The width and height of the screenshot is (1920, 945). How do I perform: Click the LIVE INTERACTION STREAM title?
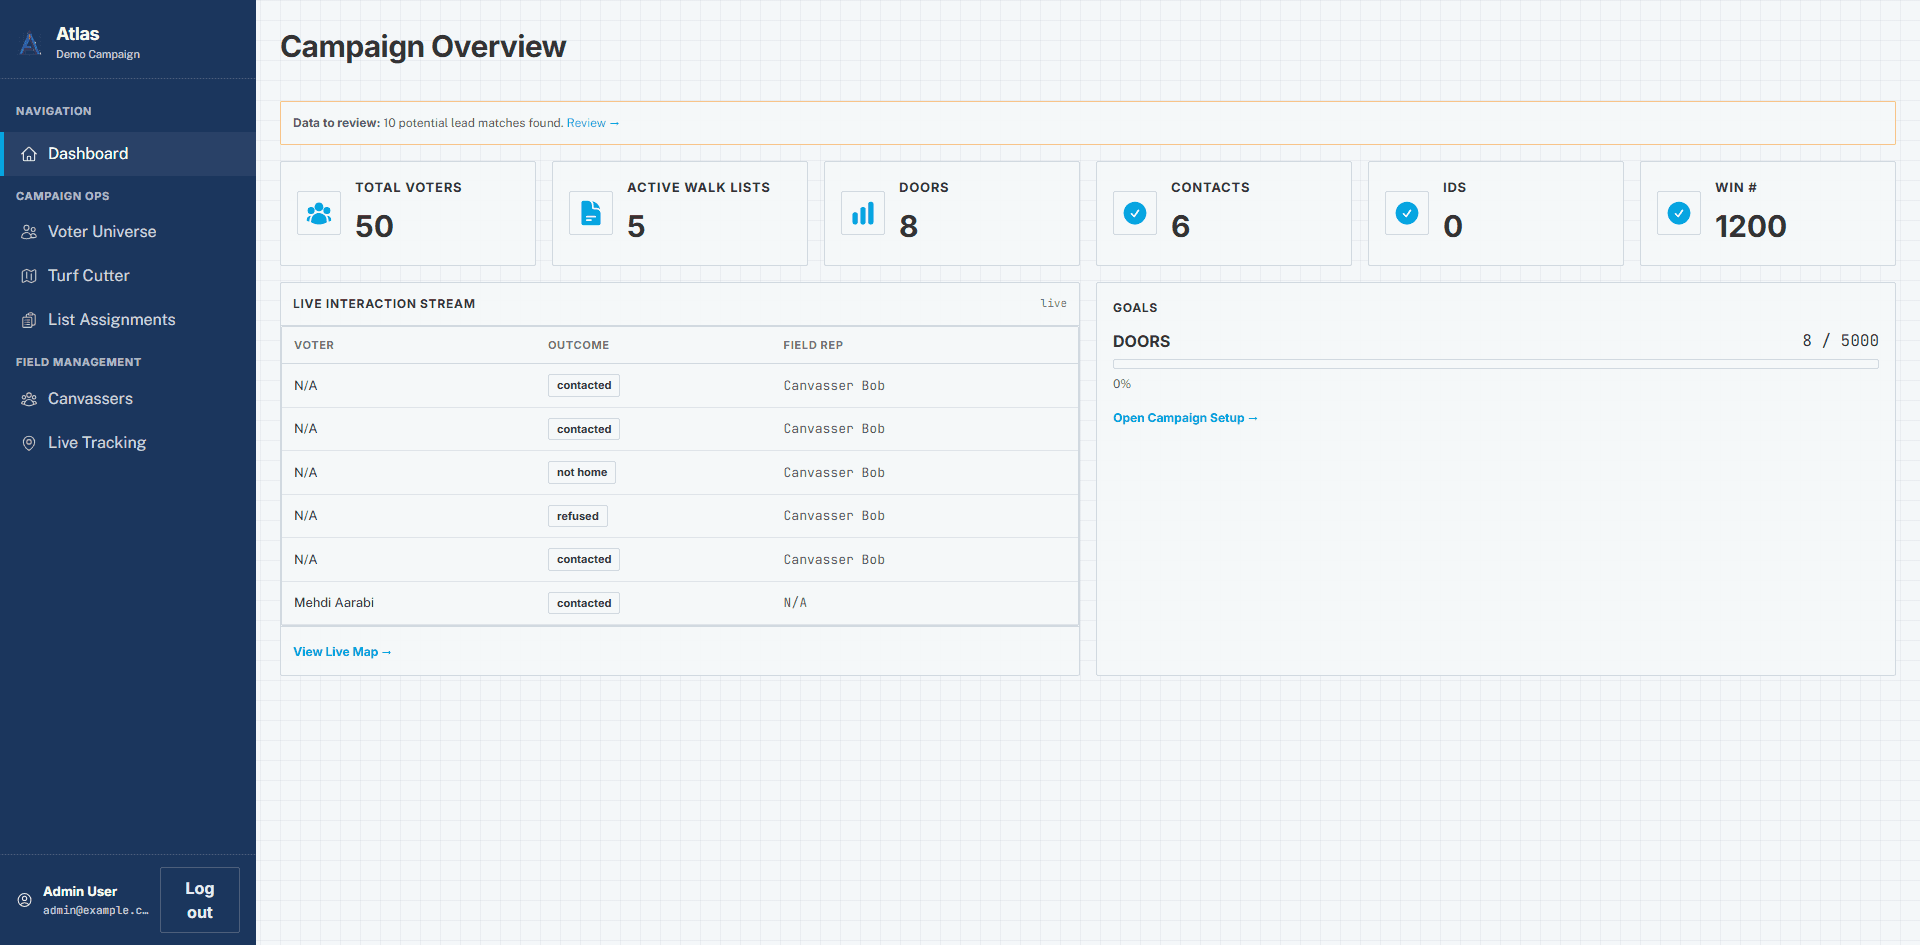[384, 304]
